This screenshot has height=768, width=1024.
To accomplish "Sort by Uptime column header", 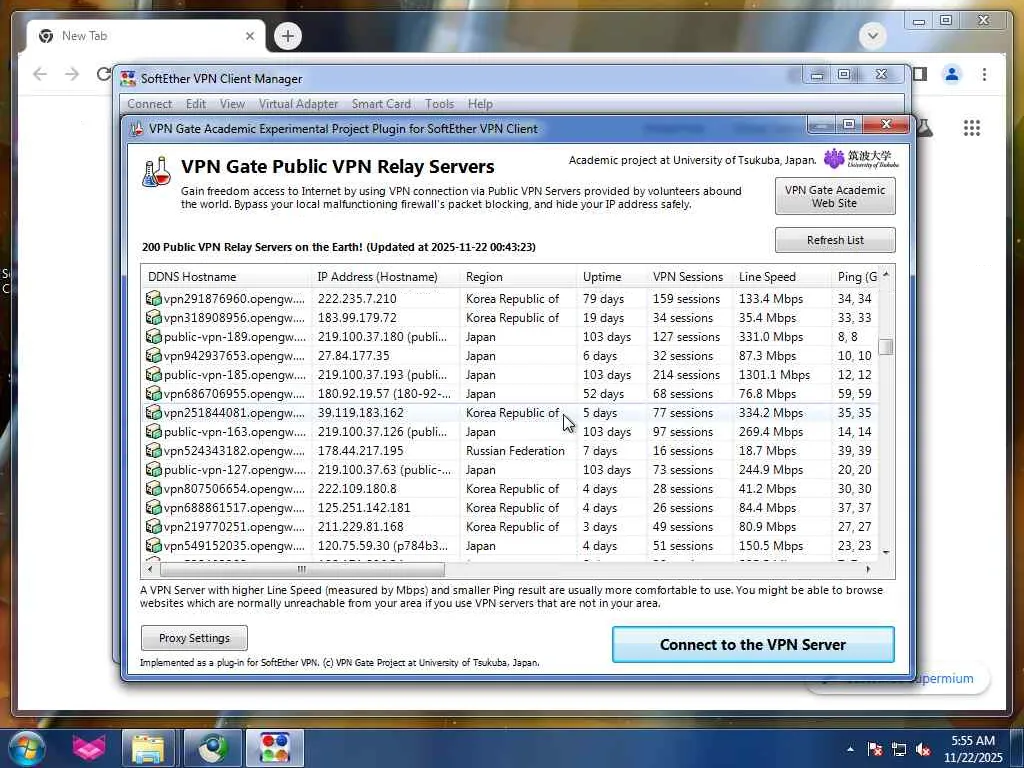I will pyautogui.click(x=612, y=276).
